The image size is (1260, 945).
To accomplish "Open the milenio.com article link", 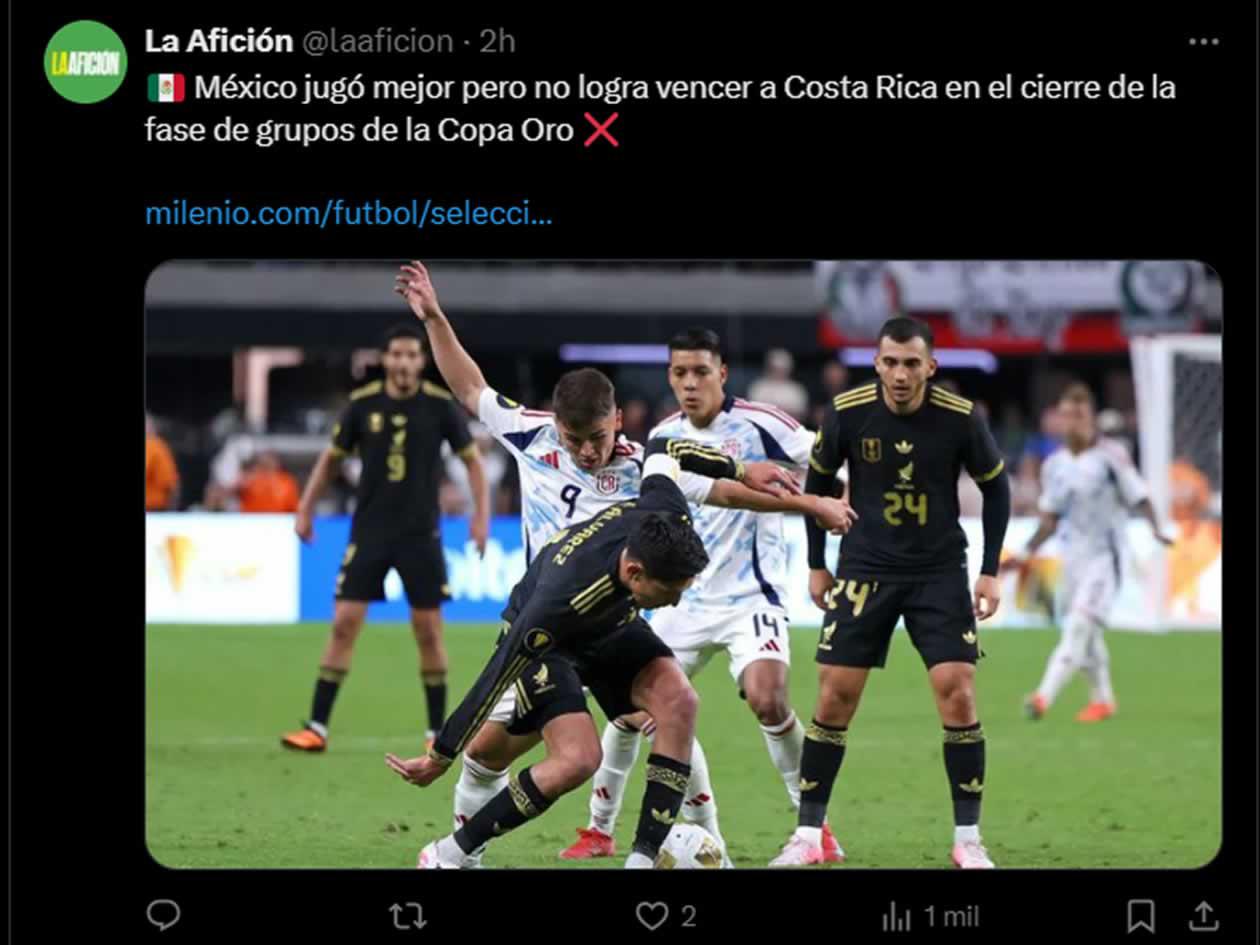I will click(x=349, y=213).
